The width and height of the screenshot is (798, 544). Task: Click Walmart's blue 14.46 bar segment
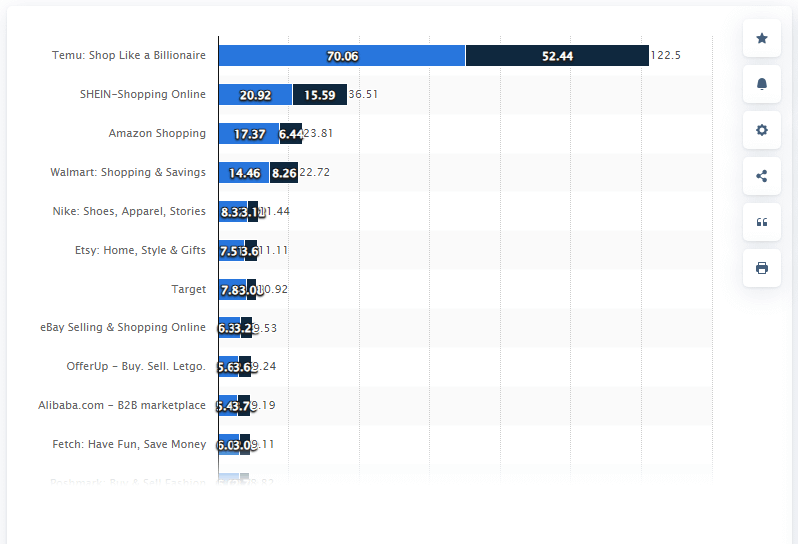pos(244,172)
